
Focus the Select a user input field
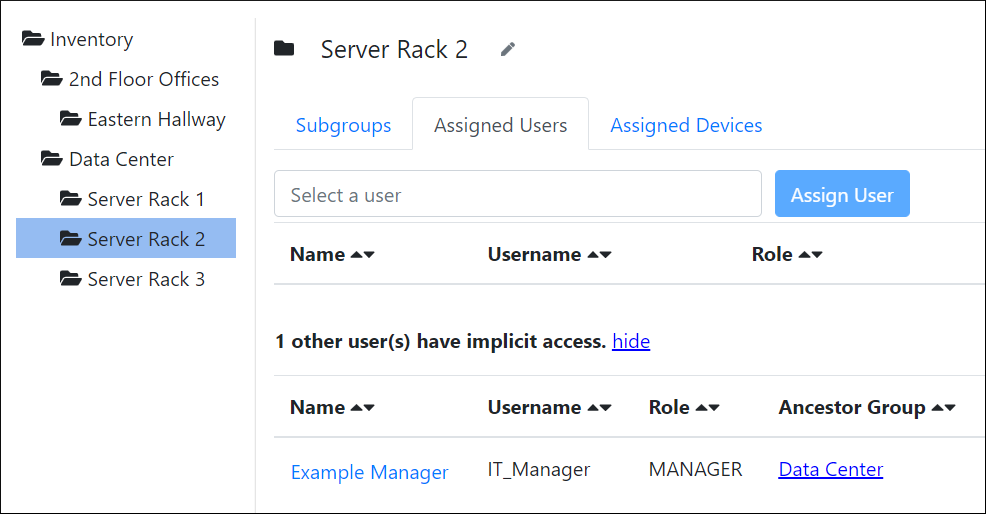(x=517, y=194)
